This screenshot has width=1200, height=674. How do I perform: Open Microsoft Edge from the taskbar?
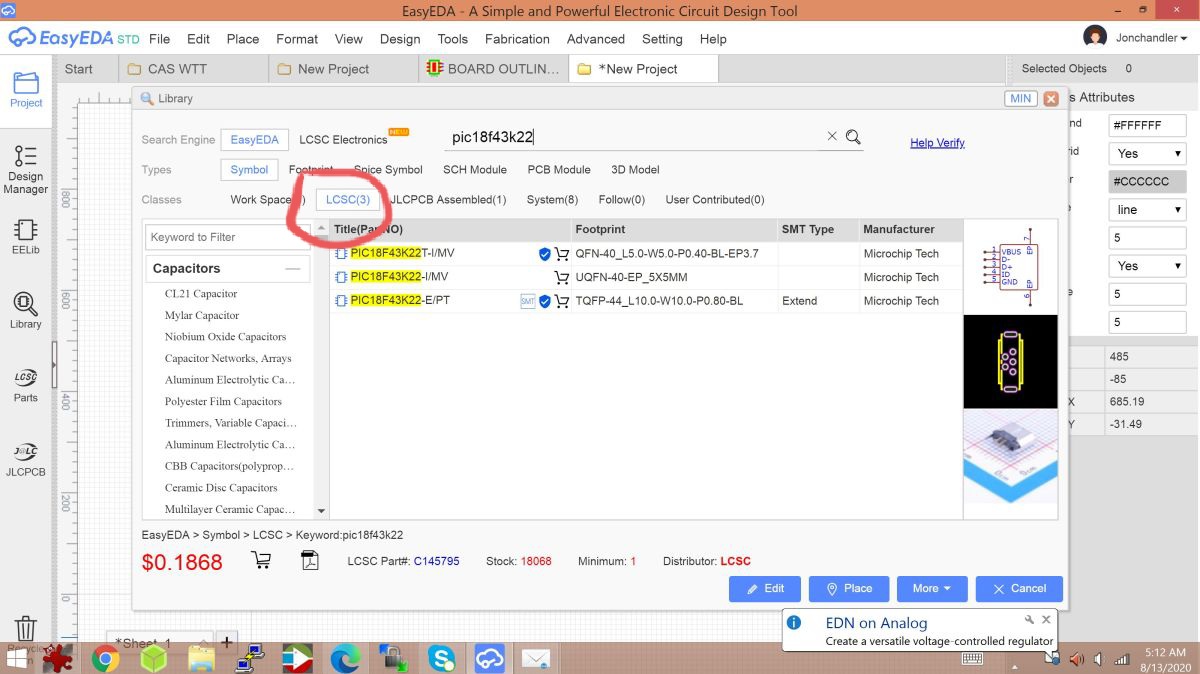pos(345,658)
